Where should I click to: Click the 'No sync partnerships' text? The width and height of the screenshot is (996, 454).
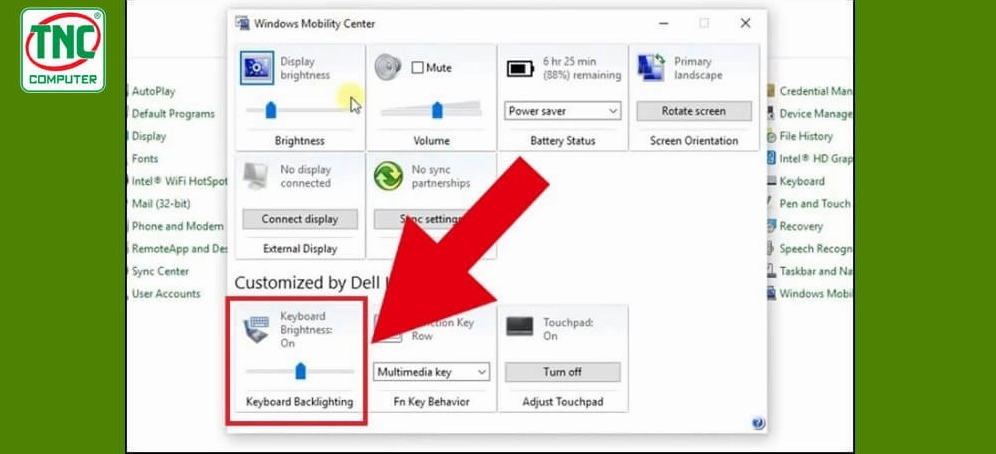pos(441,177)
